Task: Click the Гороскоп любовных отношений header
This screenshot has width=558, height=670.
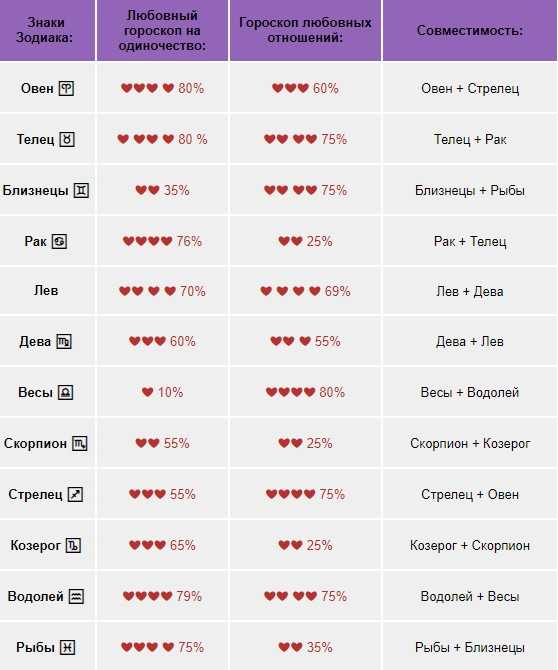Action: pos(305,30)
